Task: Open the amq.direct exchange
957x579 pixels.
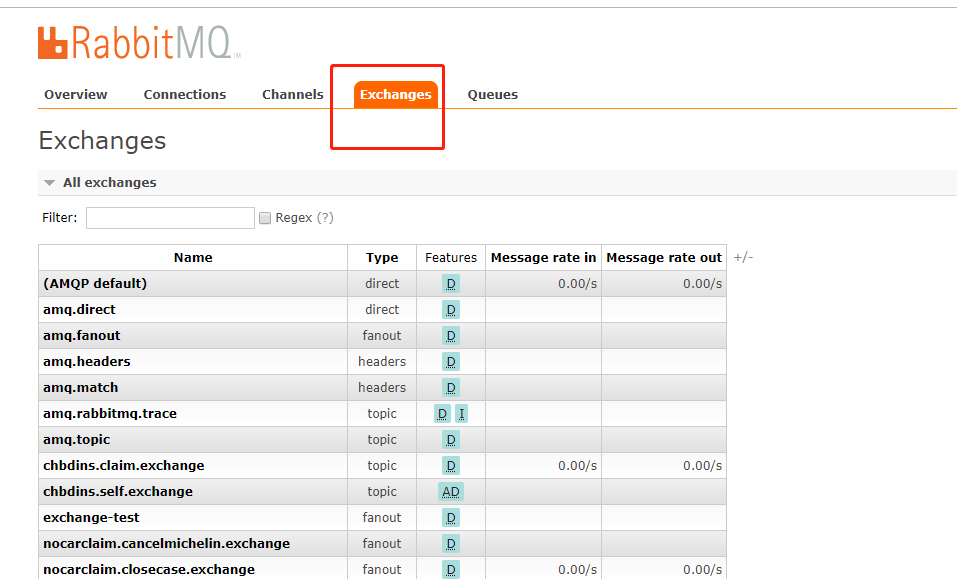Action: click(x=79, y=309)
